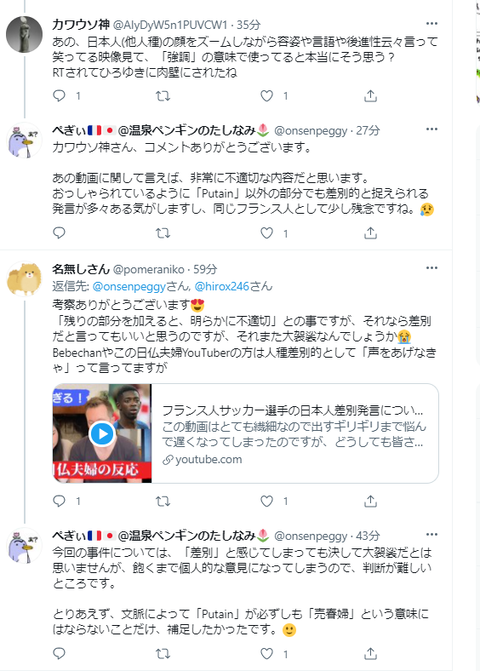Reply to ぺぎぃ's 43分 tweet
The width and height of the screenshot is (480, 671).
[59, 653]
